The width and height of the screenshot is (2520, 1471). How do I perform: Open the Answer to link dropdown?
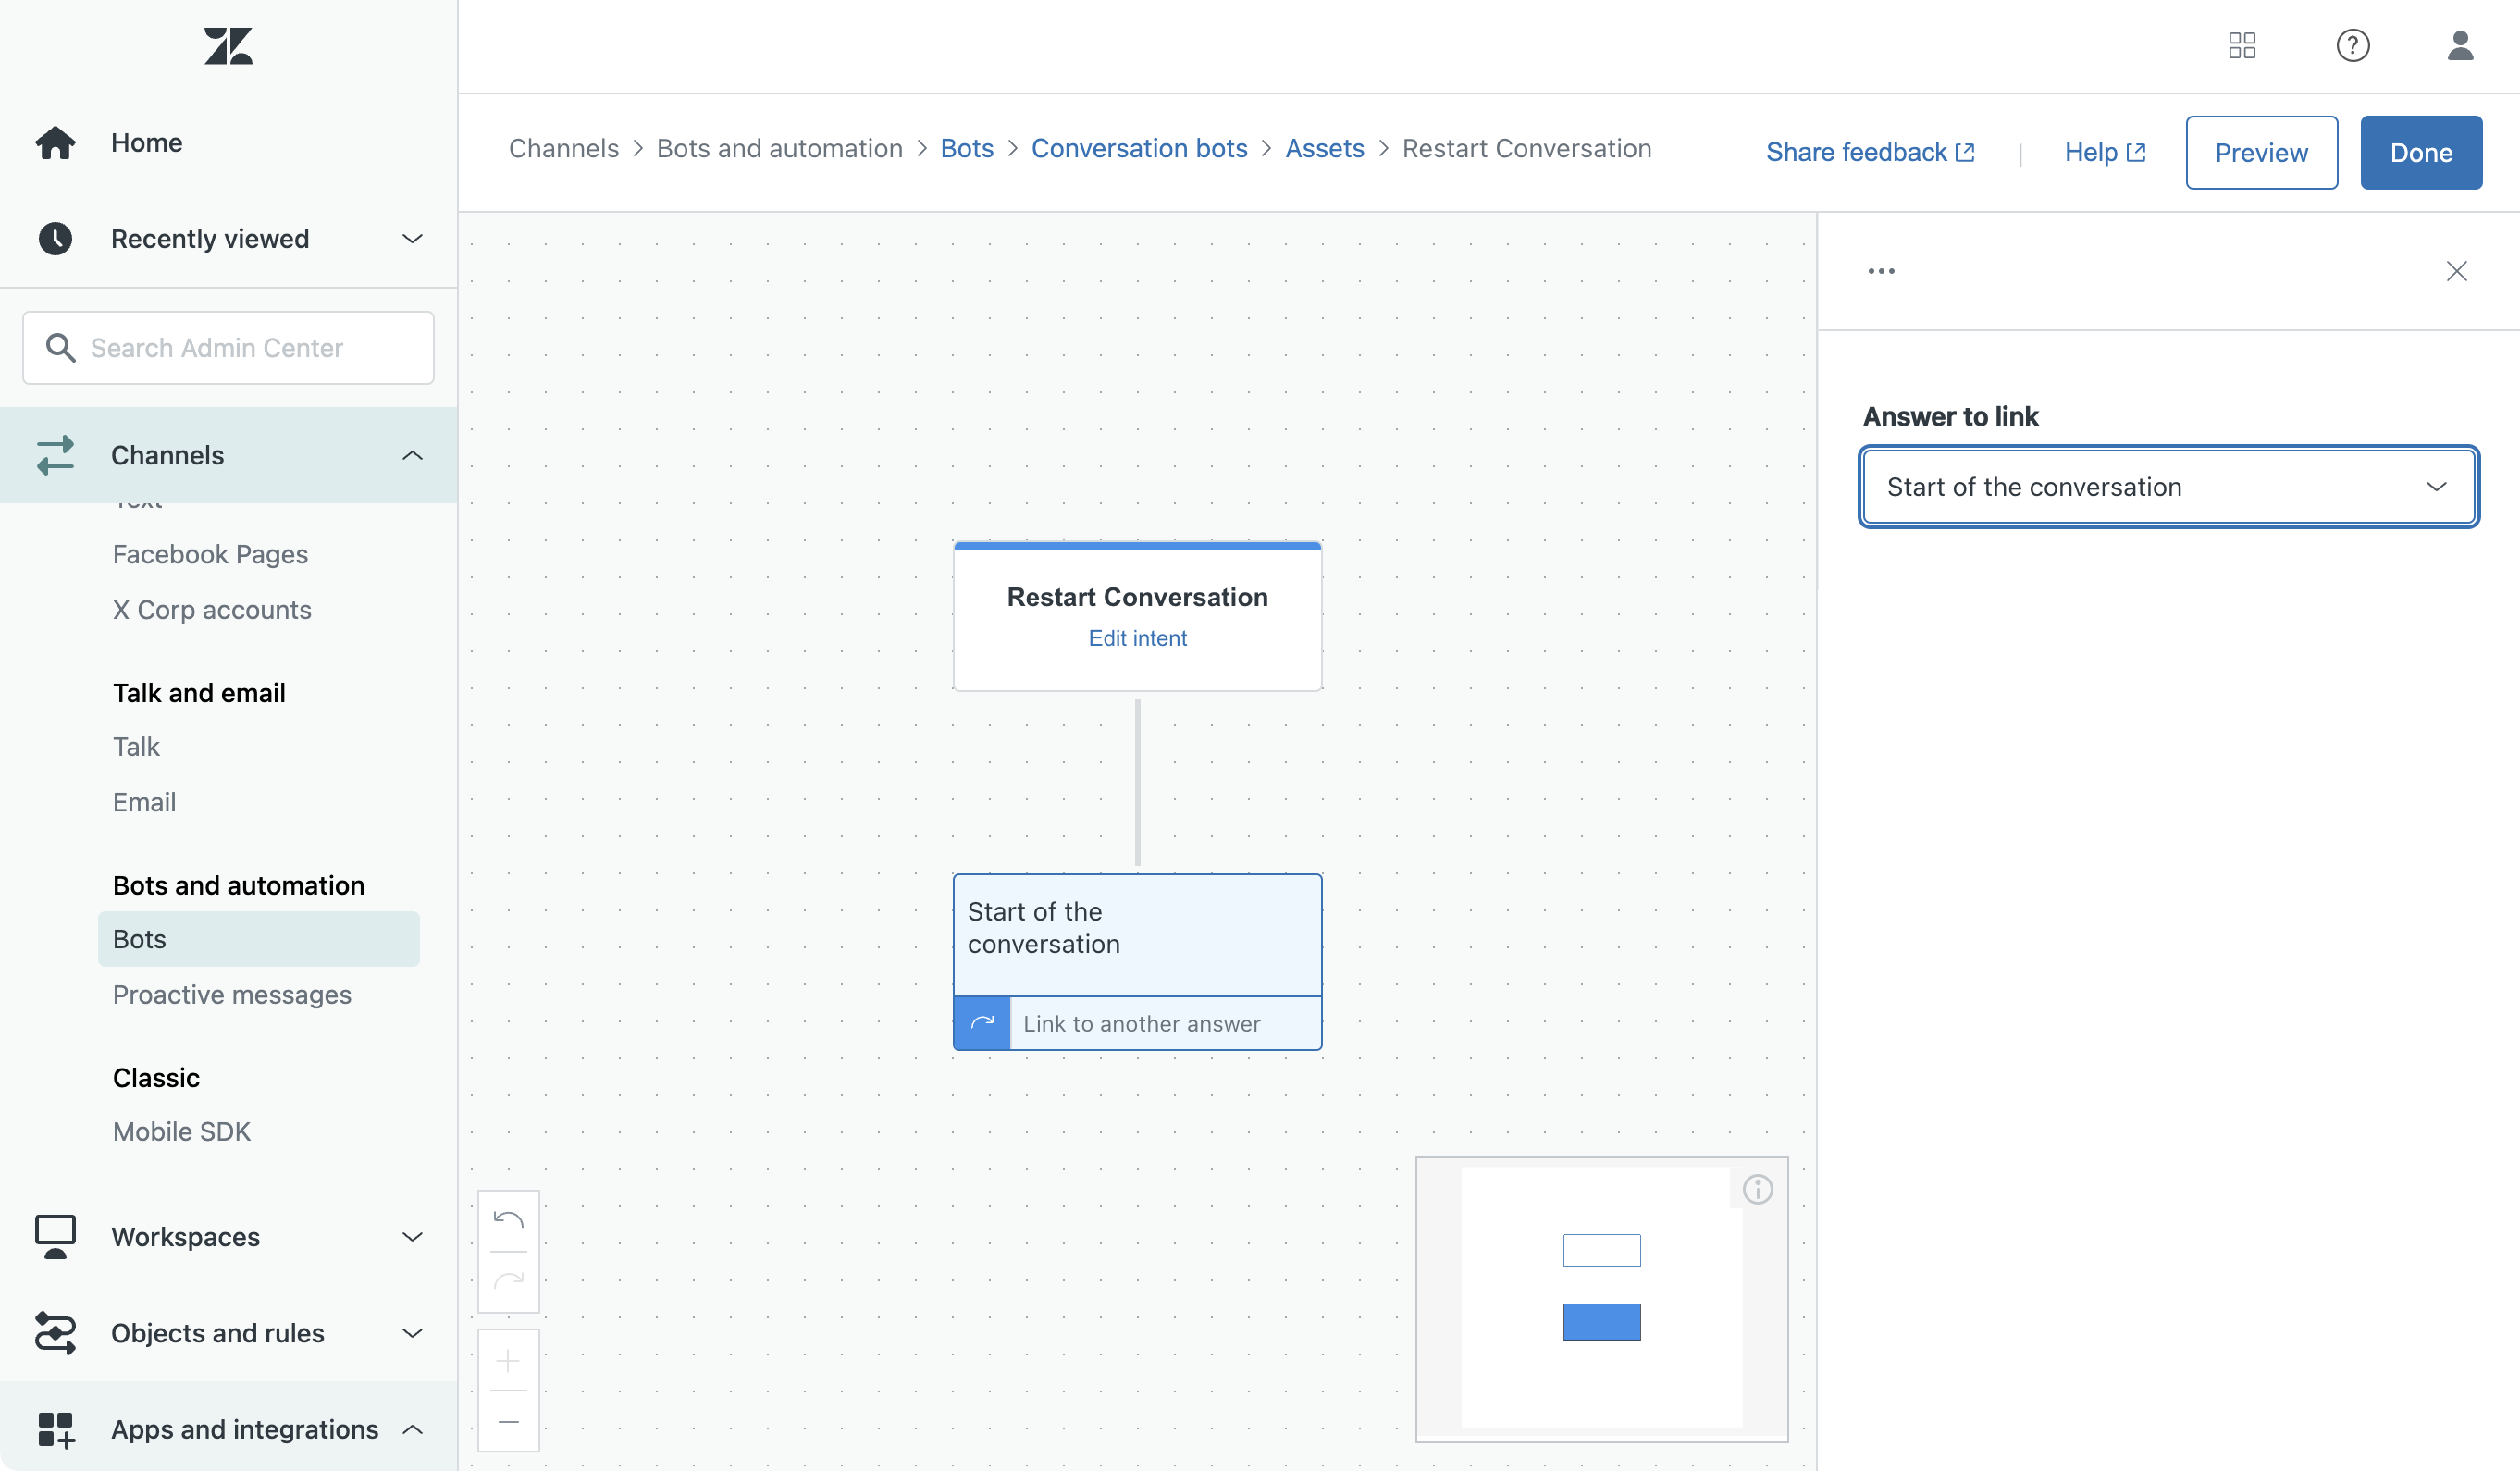click(2168, 487)
